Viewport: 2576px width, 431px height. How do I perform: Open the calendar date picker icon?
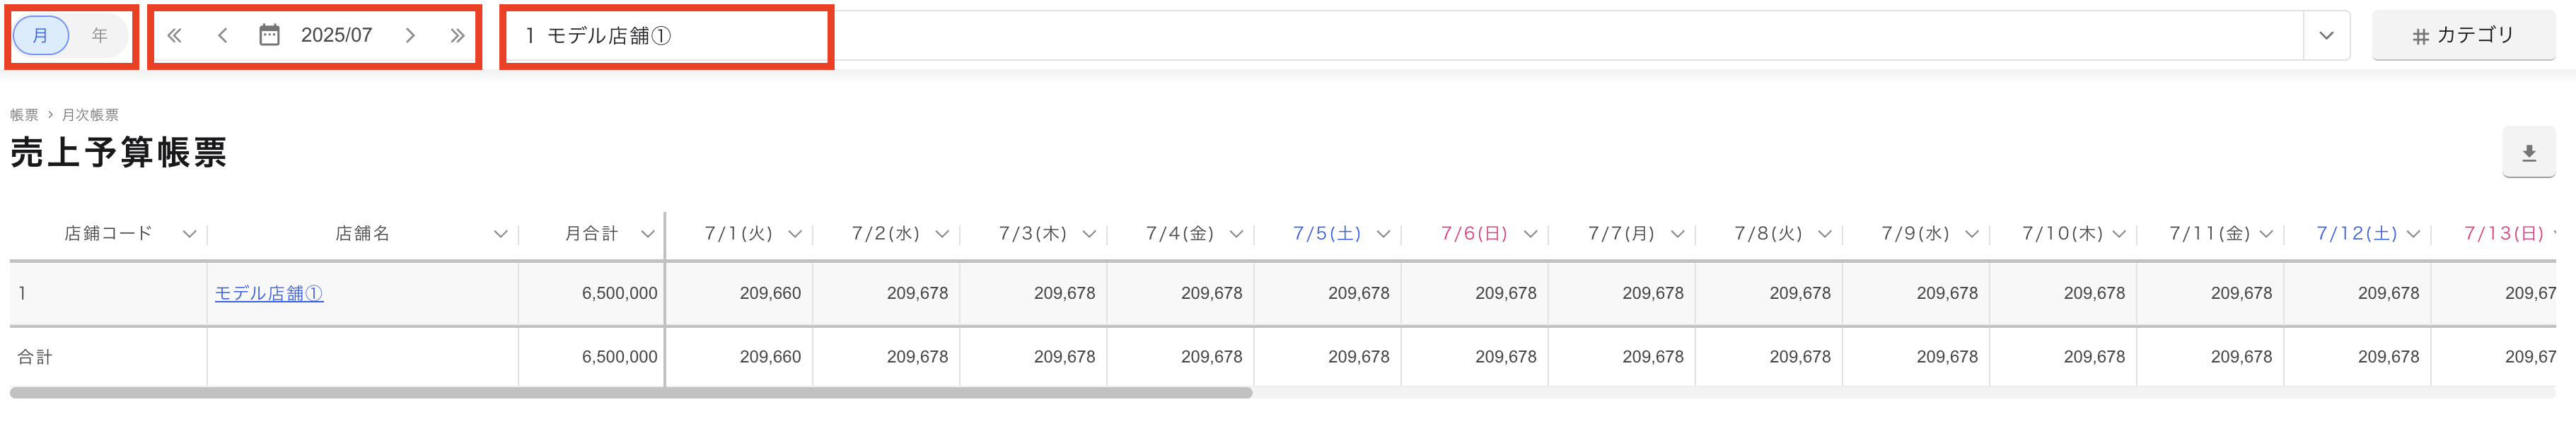point(269,35)
